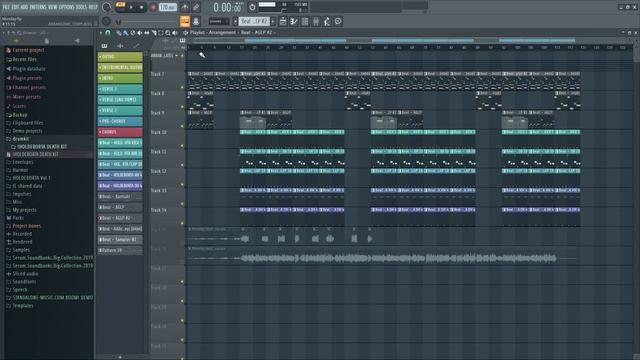The image size is (640, 360).
Task: Open the Mixer view icon
Action: click(316, 21)
